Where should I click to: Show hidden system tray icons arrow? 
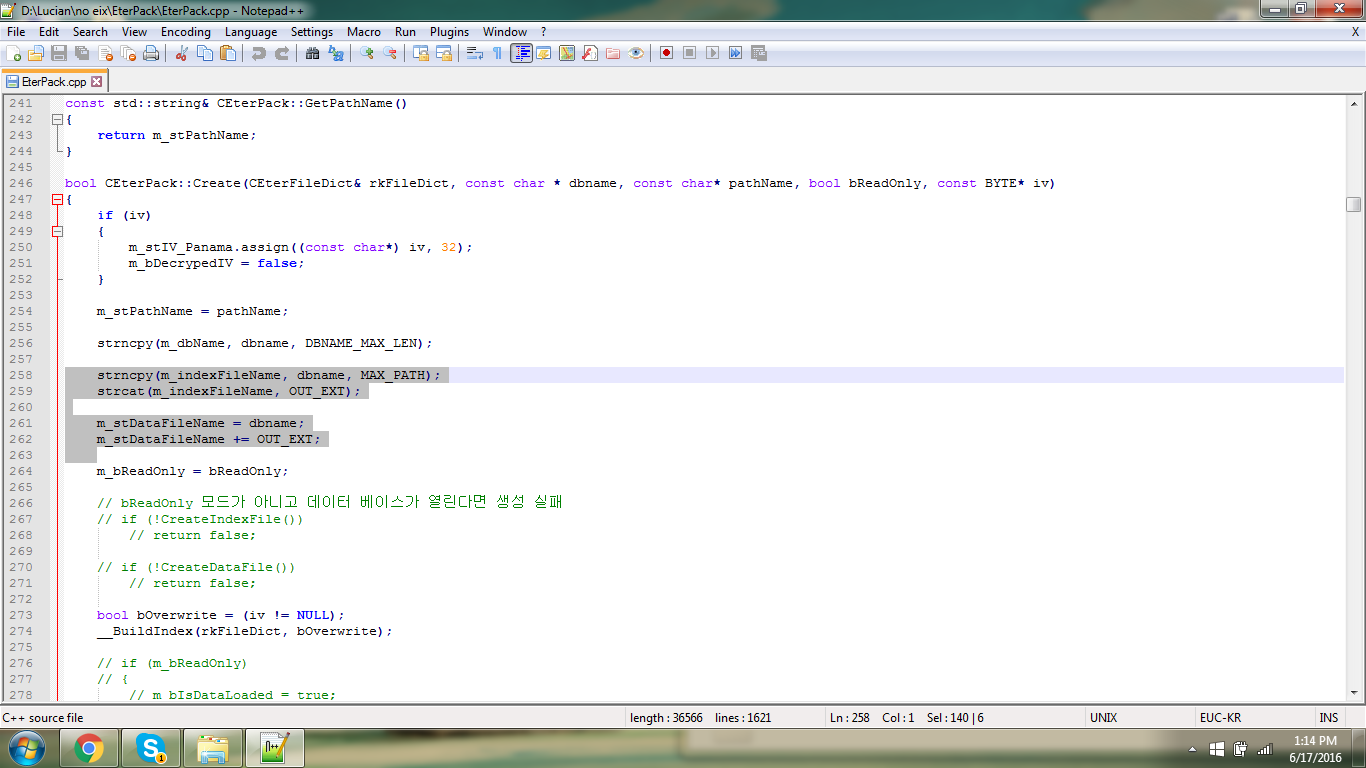(1193, 749)
